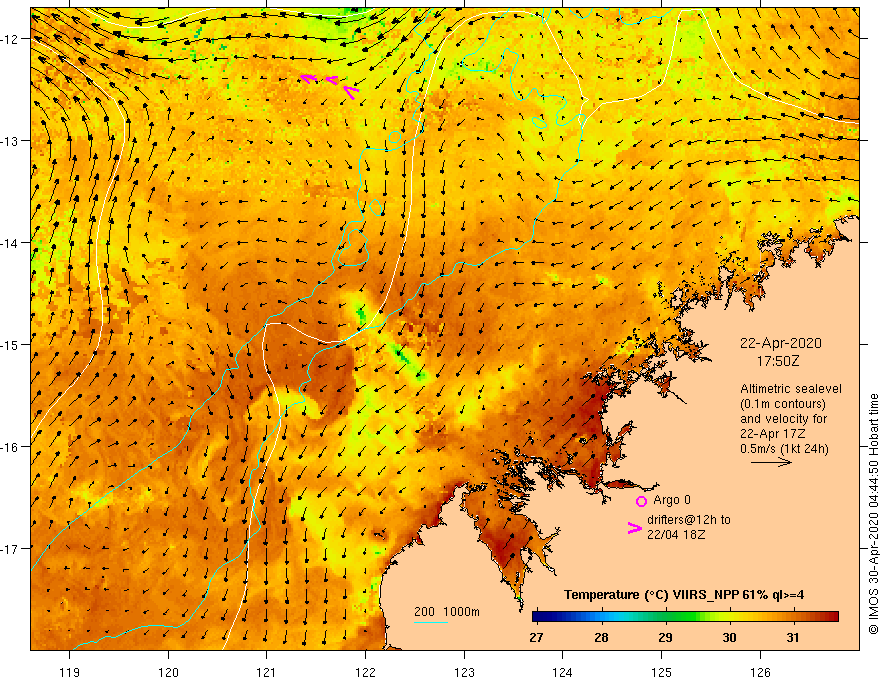The width and height of the screenshot is (880, 680).
Task: Select the date text 22-Apr-2020
Action: click(x=780, y=343)
